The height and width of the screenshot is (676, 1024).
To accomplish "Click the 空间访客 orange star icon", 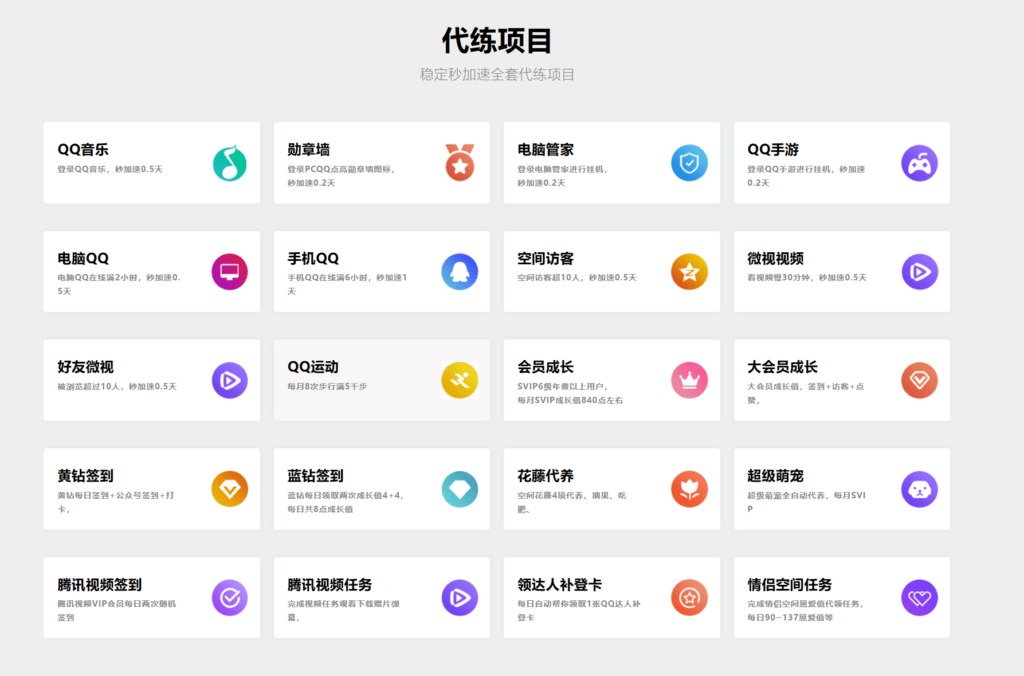I will point(690,272).
